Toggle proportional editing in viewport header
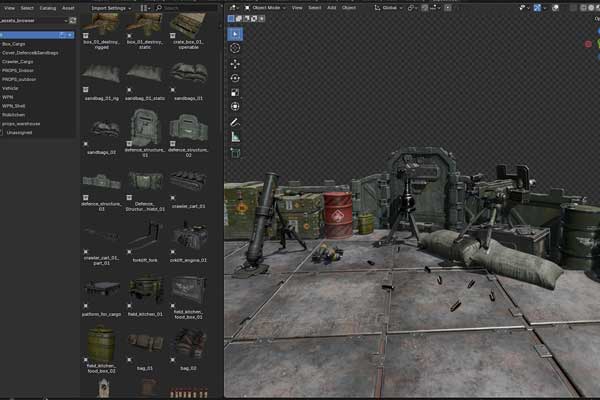 448,8
